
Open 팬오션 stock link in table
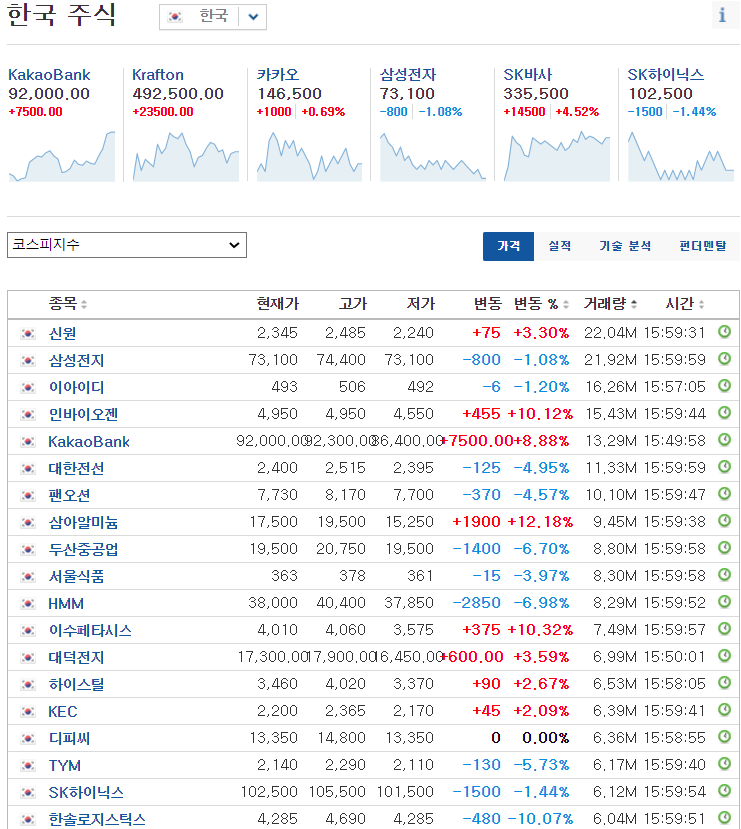pos(69,495)
